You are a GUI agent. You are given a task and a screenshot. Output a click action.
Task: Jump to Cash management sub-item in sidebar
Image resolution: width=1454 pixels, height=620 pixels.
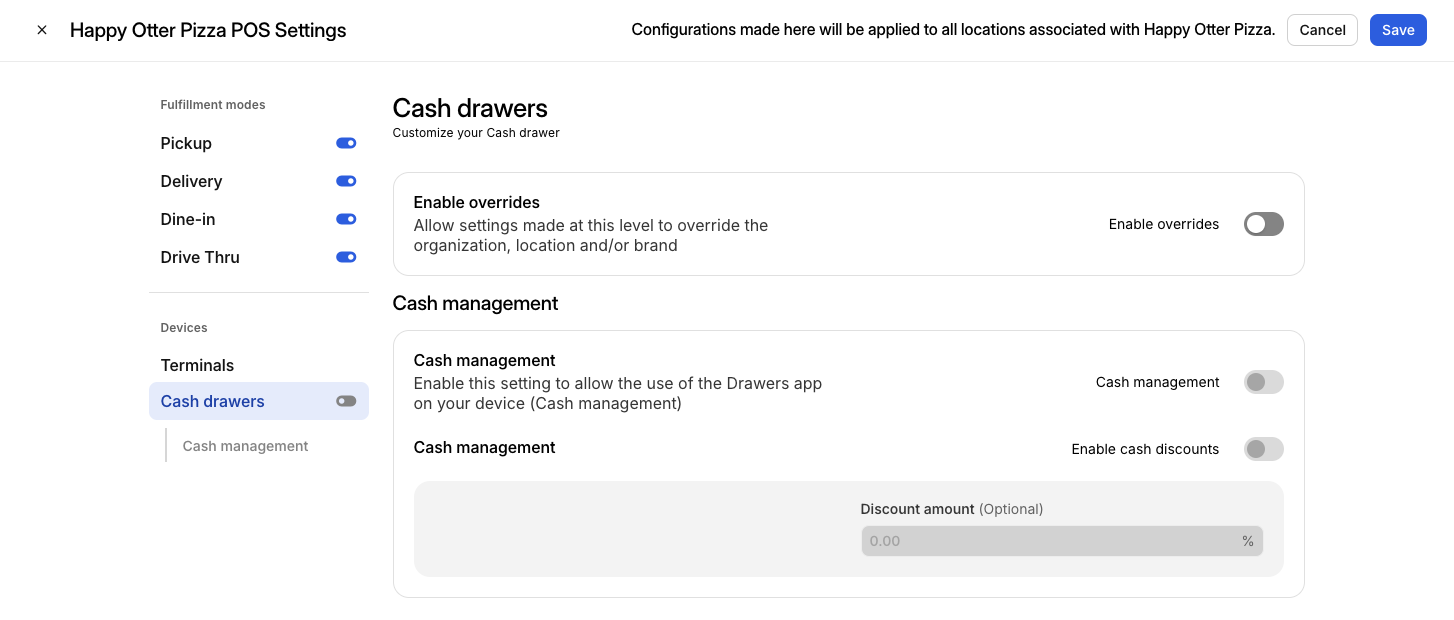pyautogui.click(x=245, y=446)
